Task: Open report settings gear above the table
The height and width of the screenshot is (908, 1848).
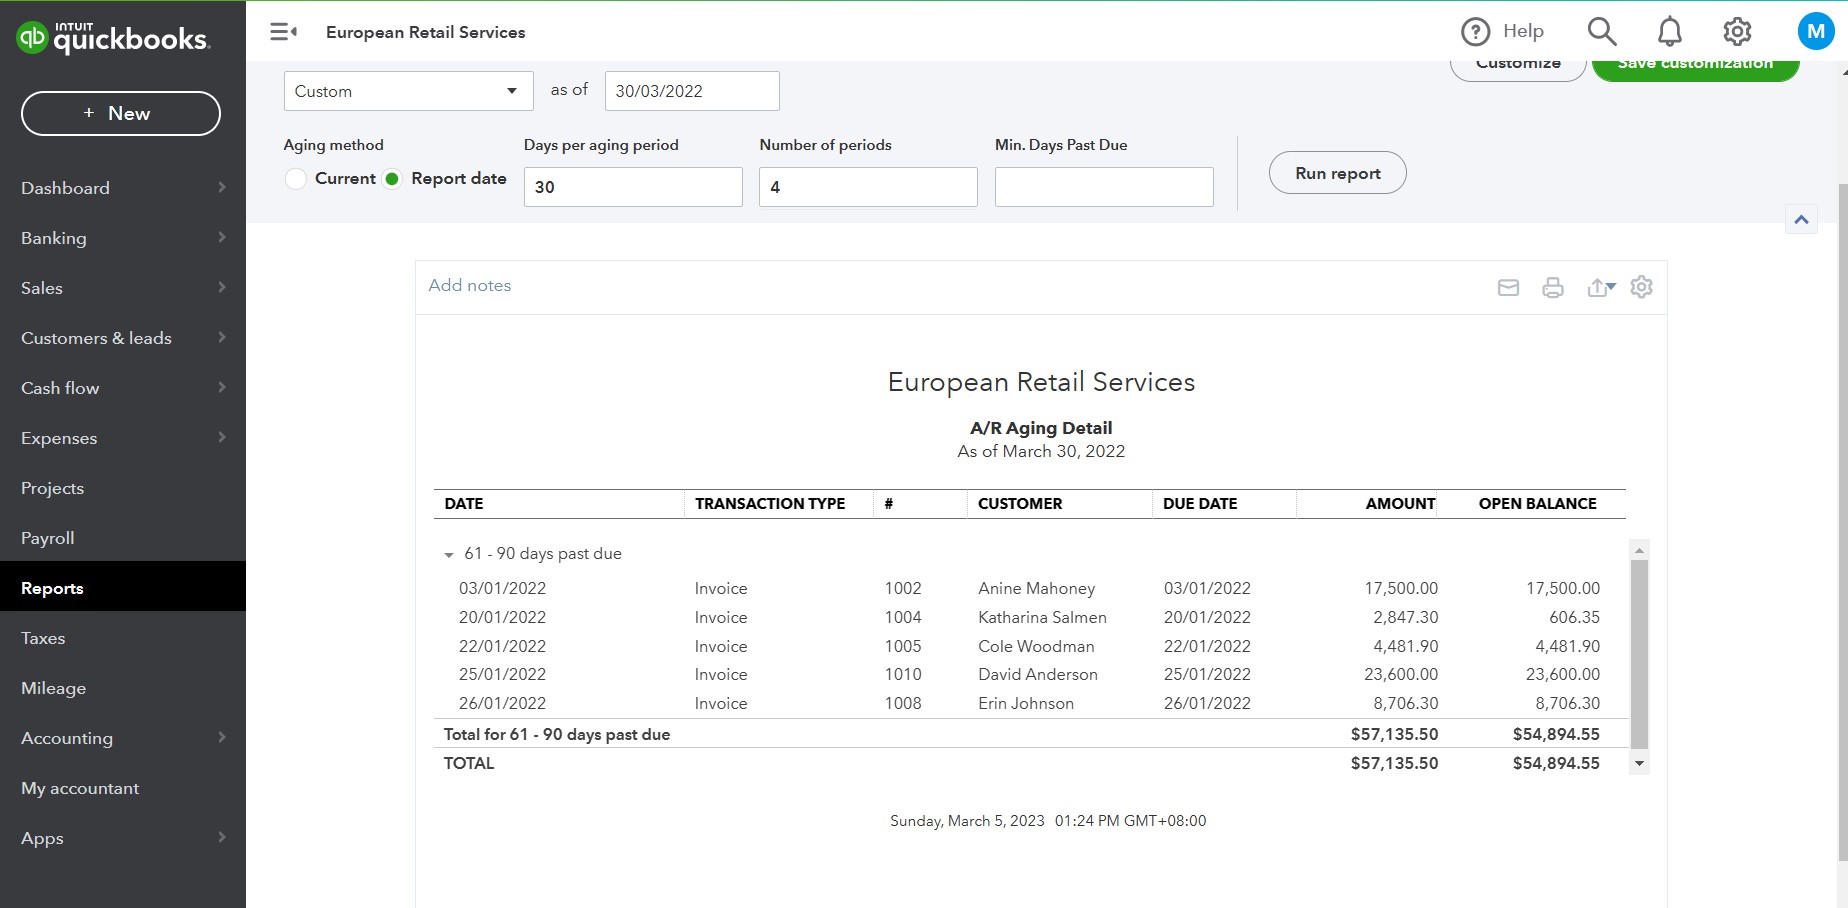Action: pos(1641,287)
